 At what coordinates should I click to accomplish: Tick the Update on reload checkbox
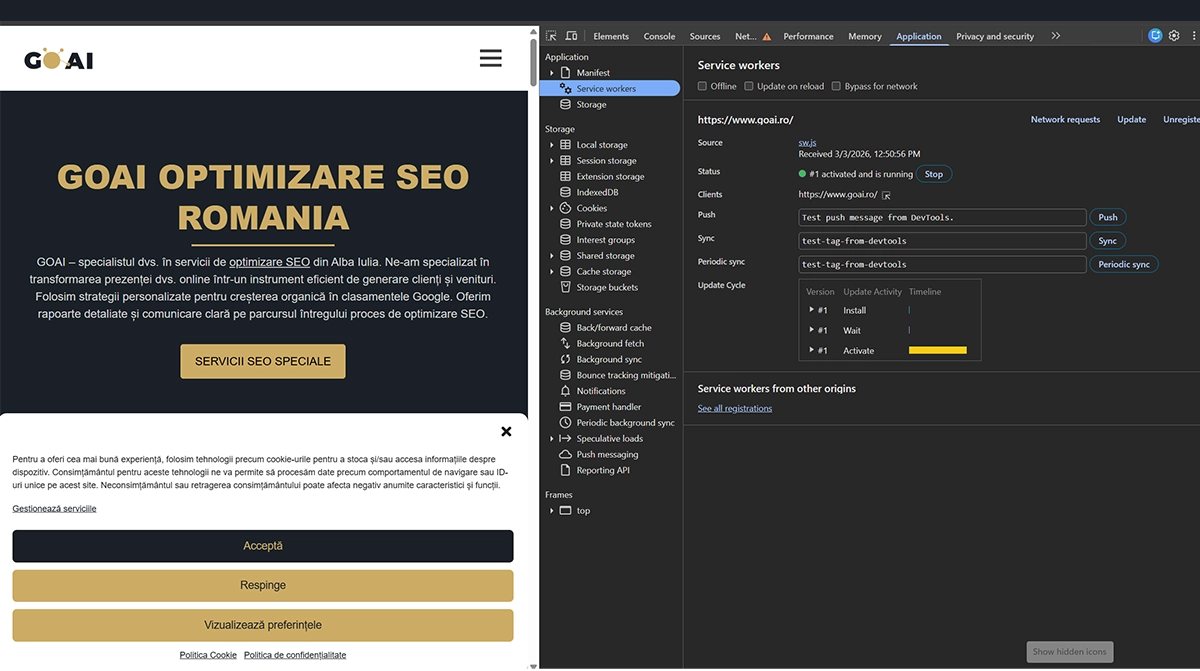tap(749, 86)
